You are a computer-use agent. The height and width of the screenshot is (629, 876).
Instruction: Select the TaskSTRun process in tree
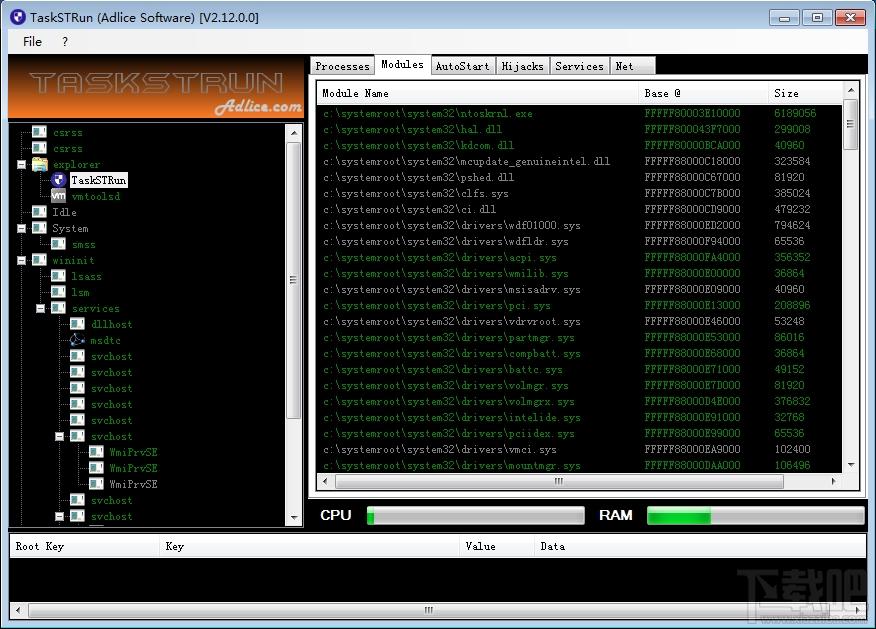point(99,180)
